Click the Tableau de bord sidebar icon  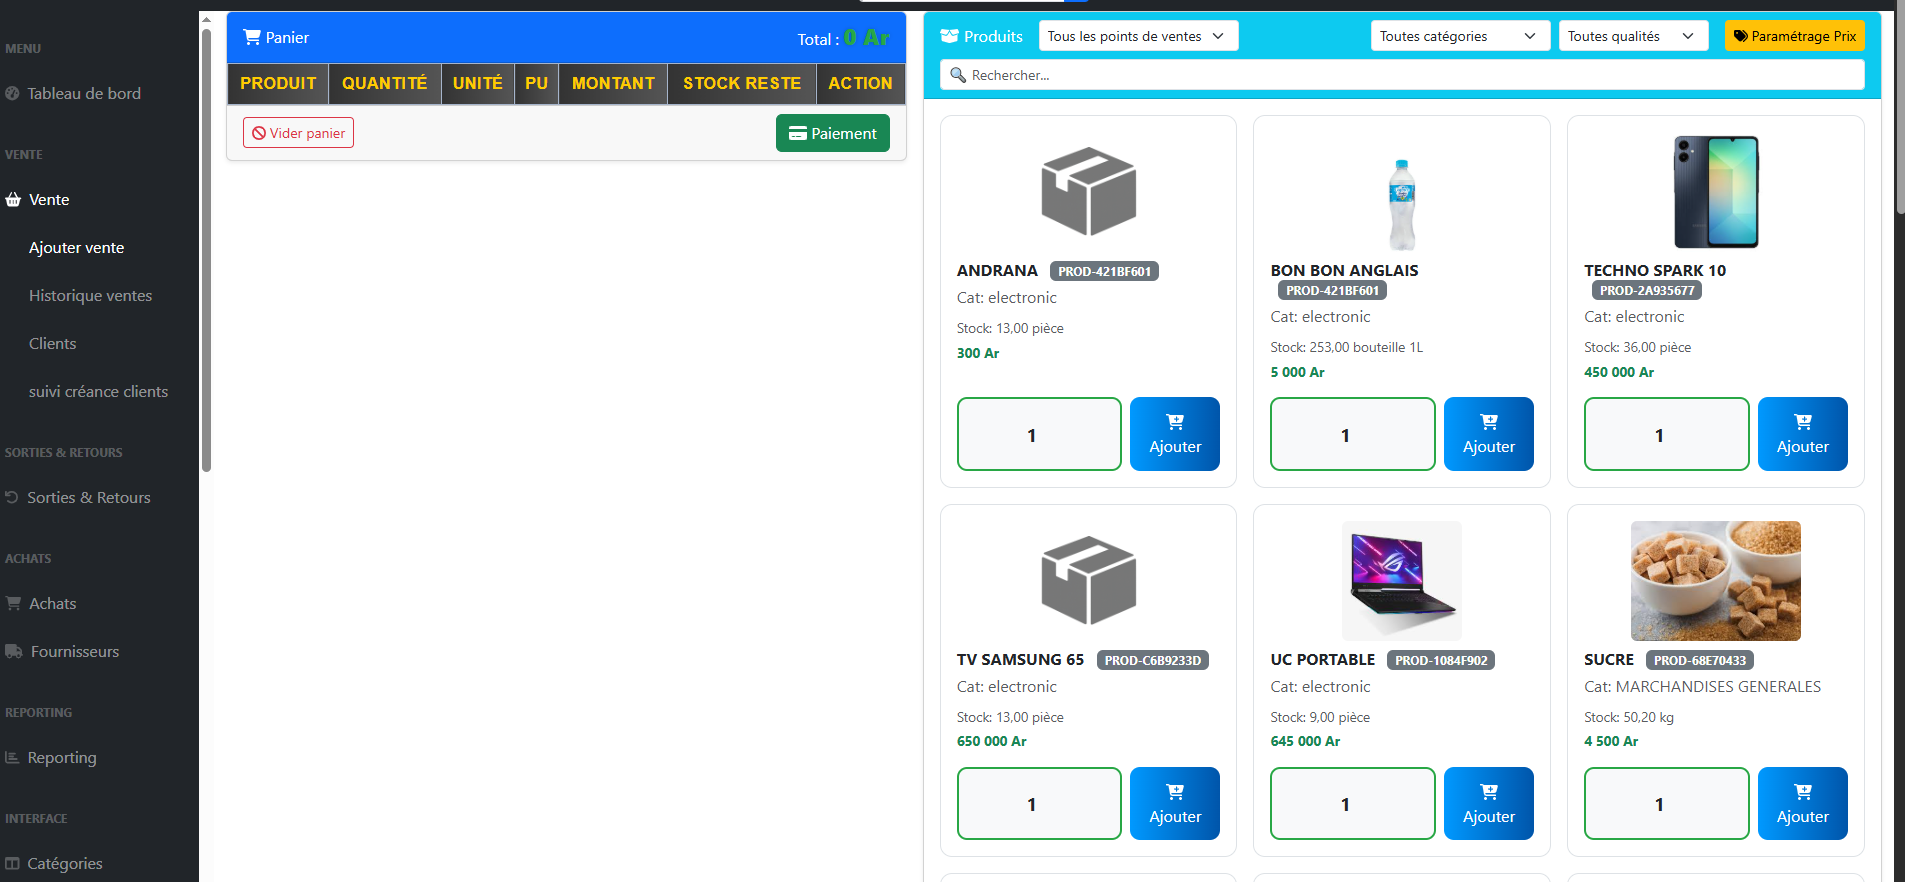pyautogui.click(x=12, y=93)
